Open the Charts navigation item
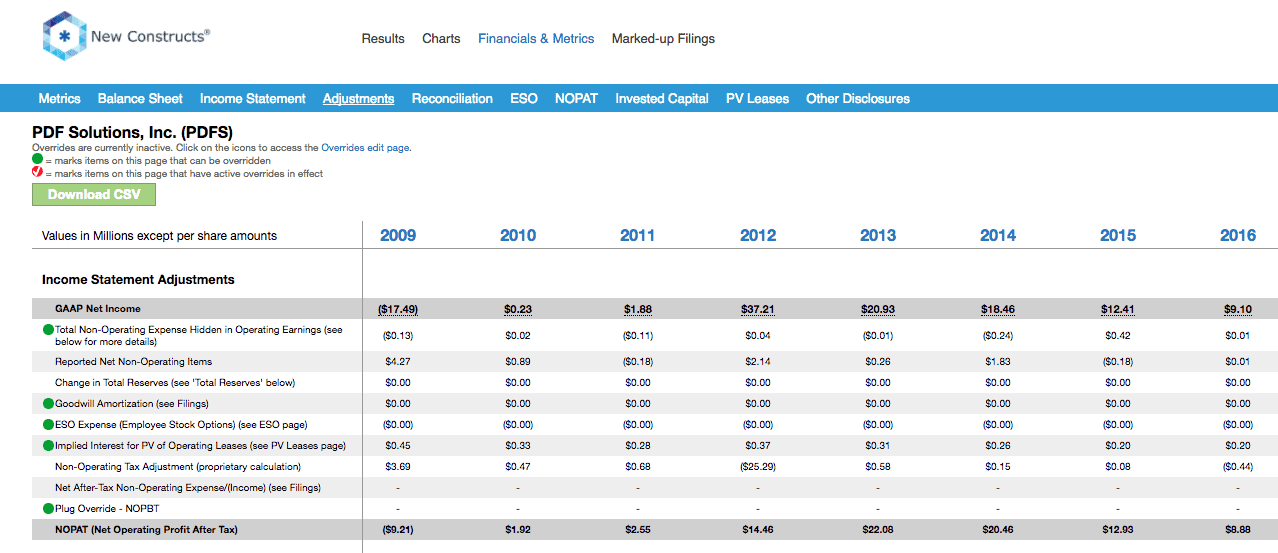Image resolution: width=1278 pixels, height=553 pixels. 441,39
